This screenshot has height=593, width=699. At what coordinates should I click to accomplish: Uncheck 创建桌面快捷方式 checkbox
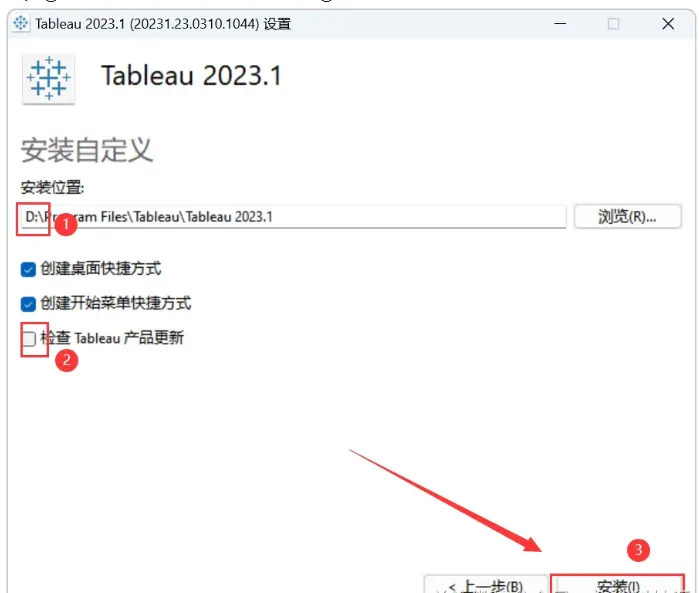coord(28,269)
